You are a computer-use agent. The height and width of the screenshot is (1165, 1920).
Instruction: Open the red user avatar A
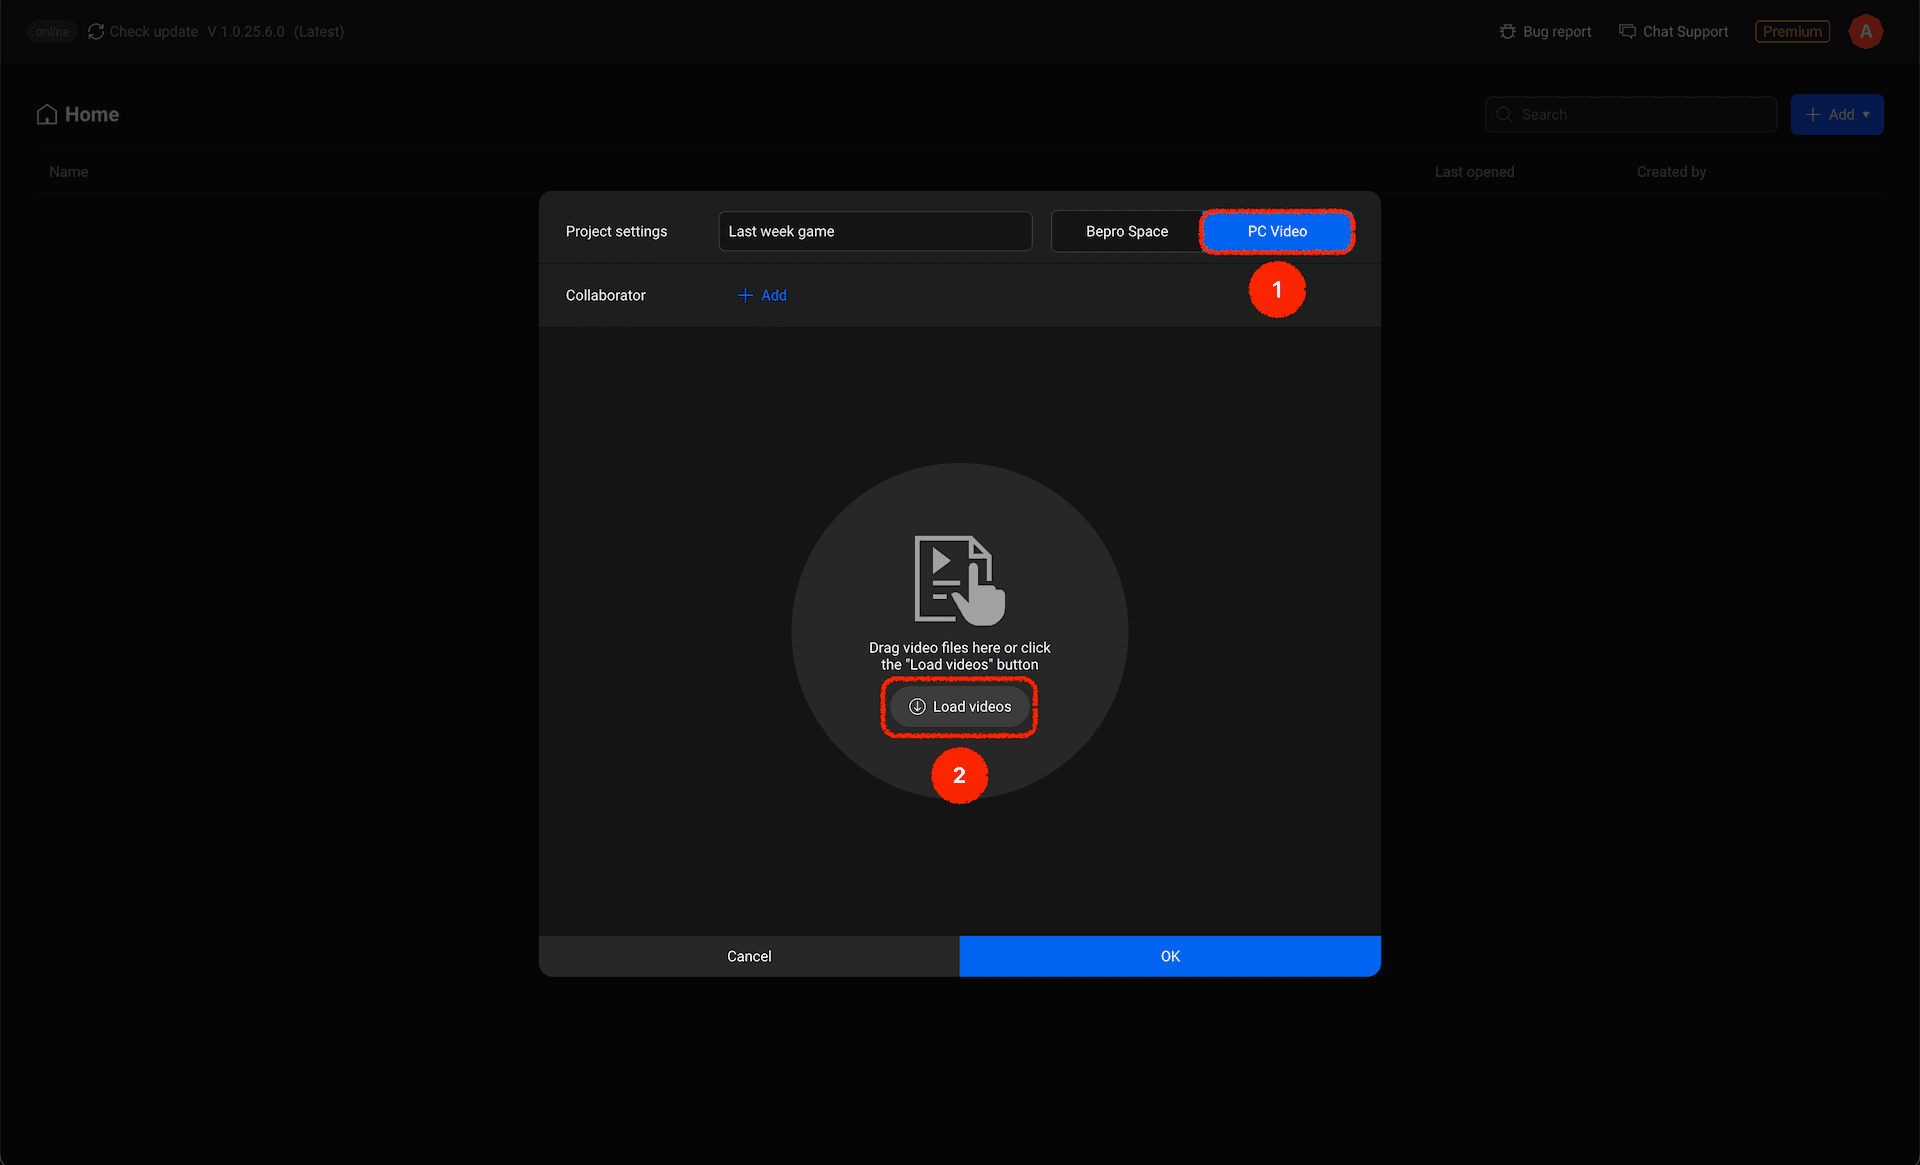1865,32
